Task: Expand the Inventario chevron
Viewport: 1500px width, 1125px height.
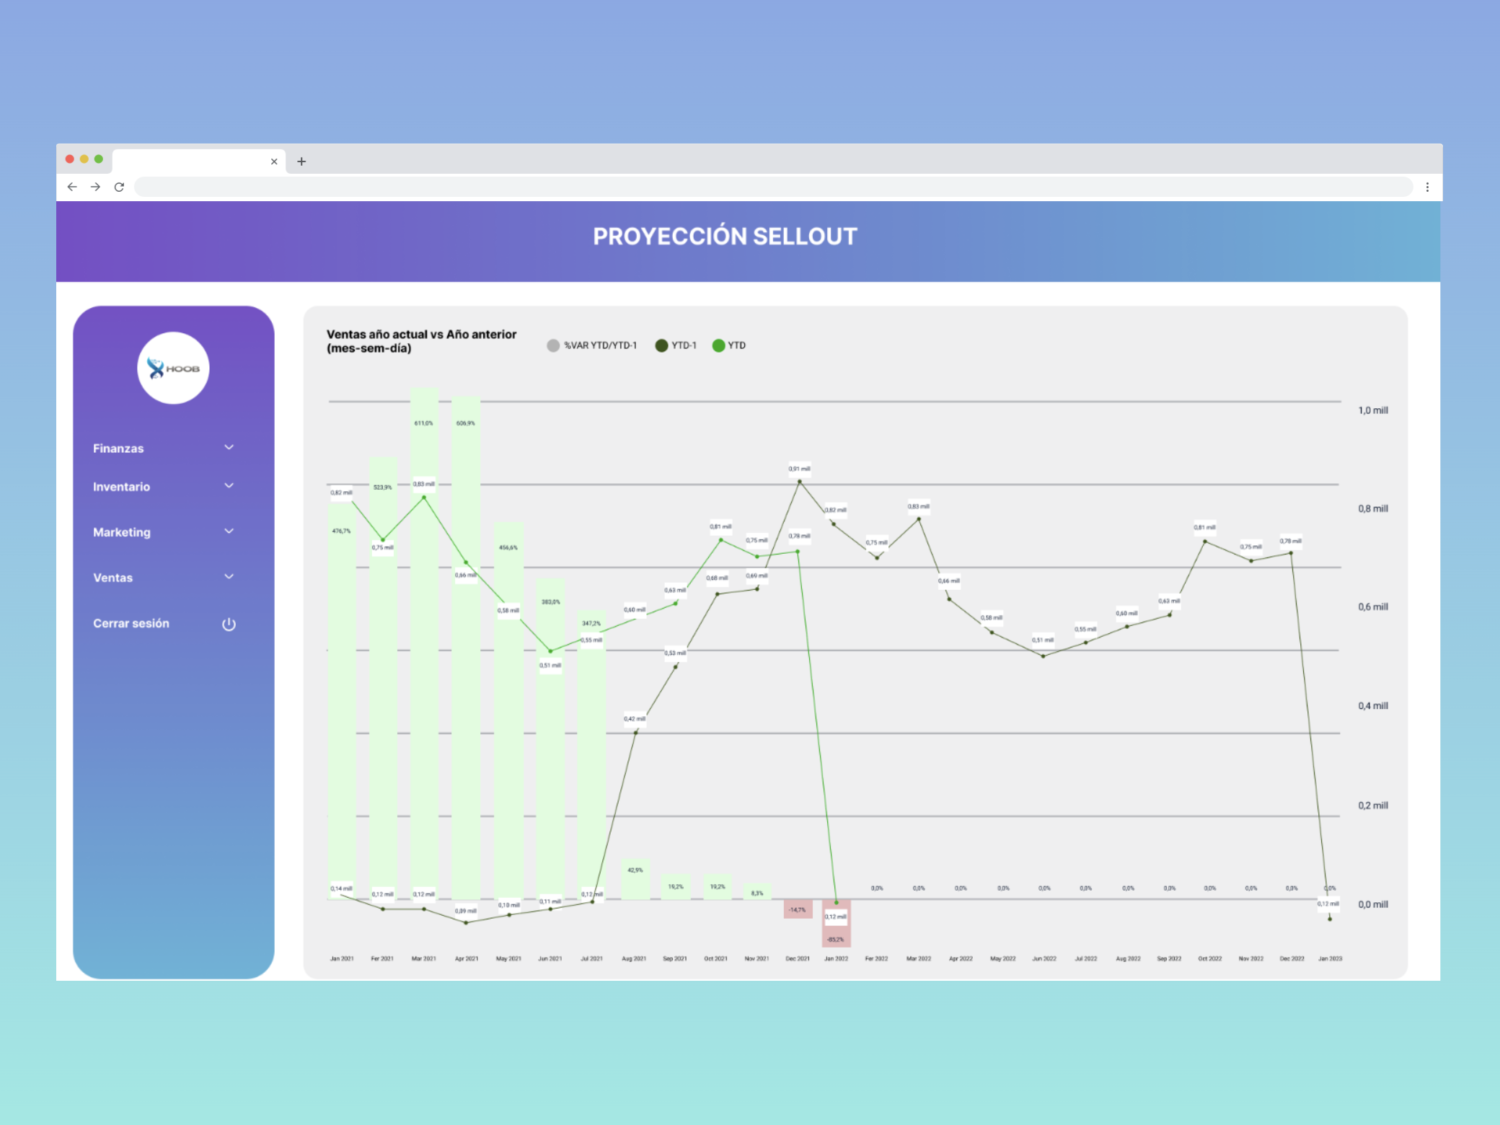Action: pos(229,486)
